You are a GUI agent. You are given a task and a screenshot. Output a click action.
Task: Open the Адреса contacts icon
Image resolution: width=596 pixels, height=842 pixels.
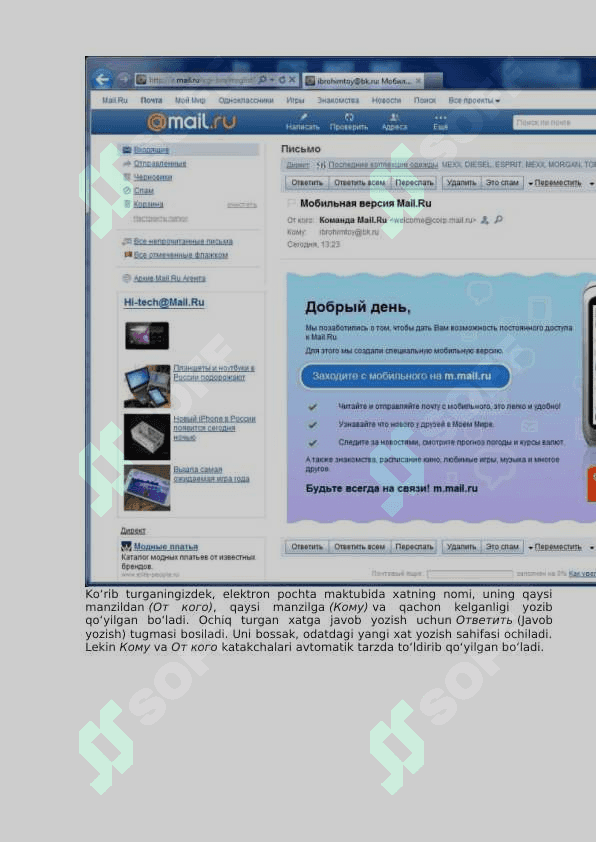[395, 122]
